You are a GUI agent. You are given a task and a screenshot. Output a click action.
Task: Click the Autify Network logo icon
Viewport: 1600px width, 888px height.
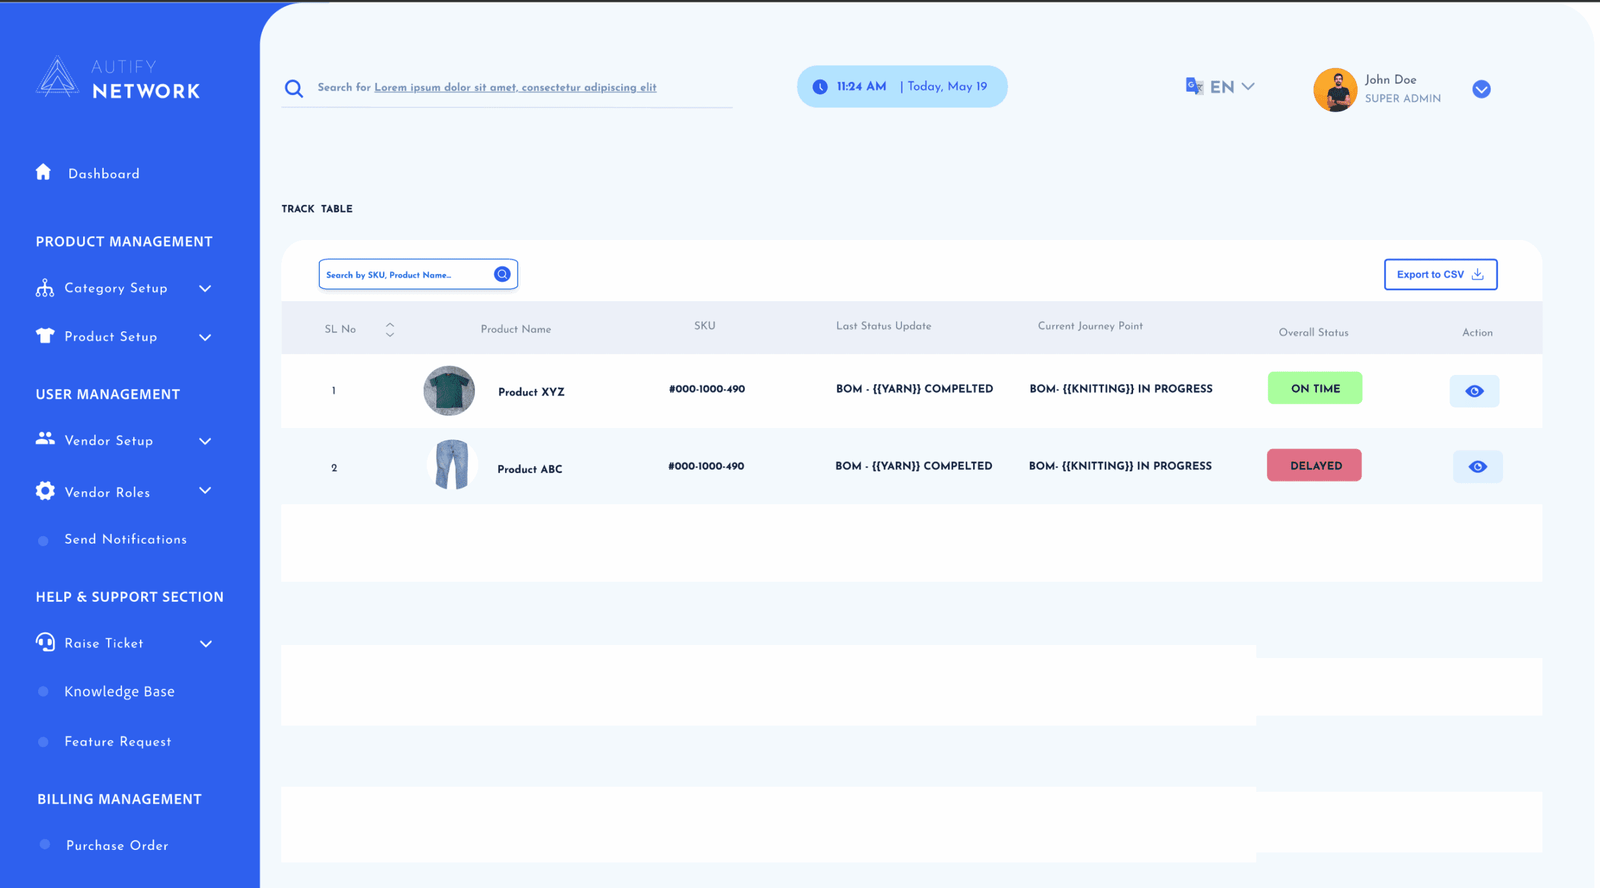coord(57,78)
